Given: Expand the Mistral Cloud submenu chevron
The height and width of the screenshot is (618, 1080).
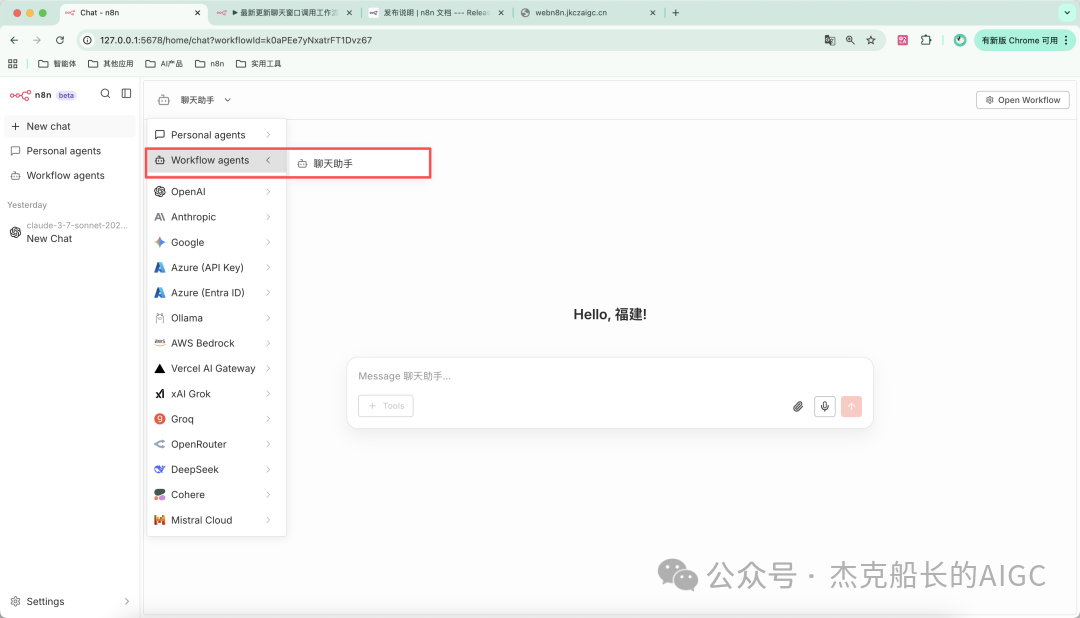Looking at the screenshot, I should click(268, 520).
